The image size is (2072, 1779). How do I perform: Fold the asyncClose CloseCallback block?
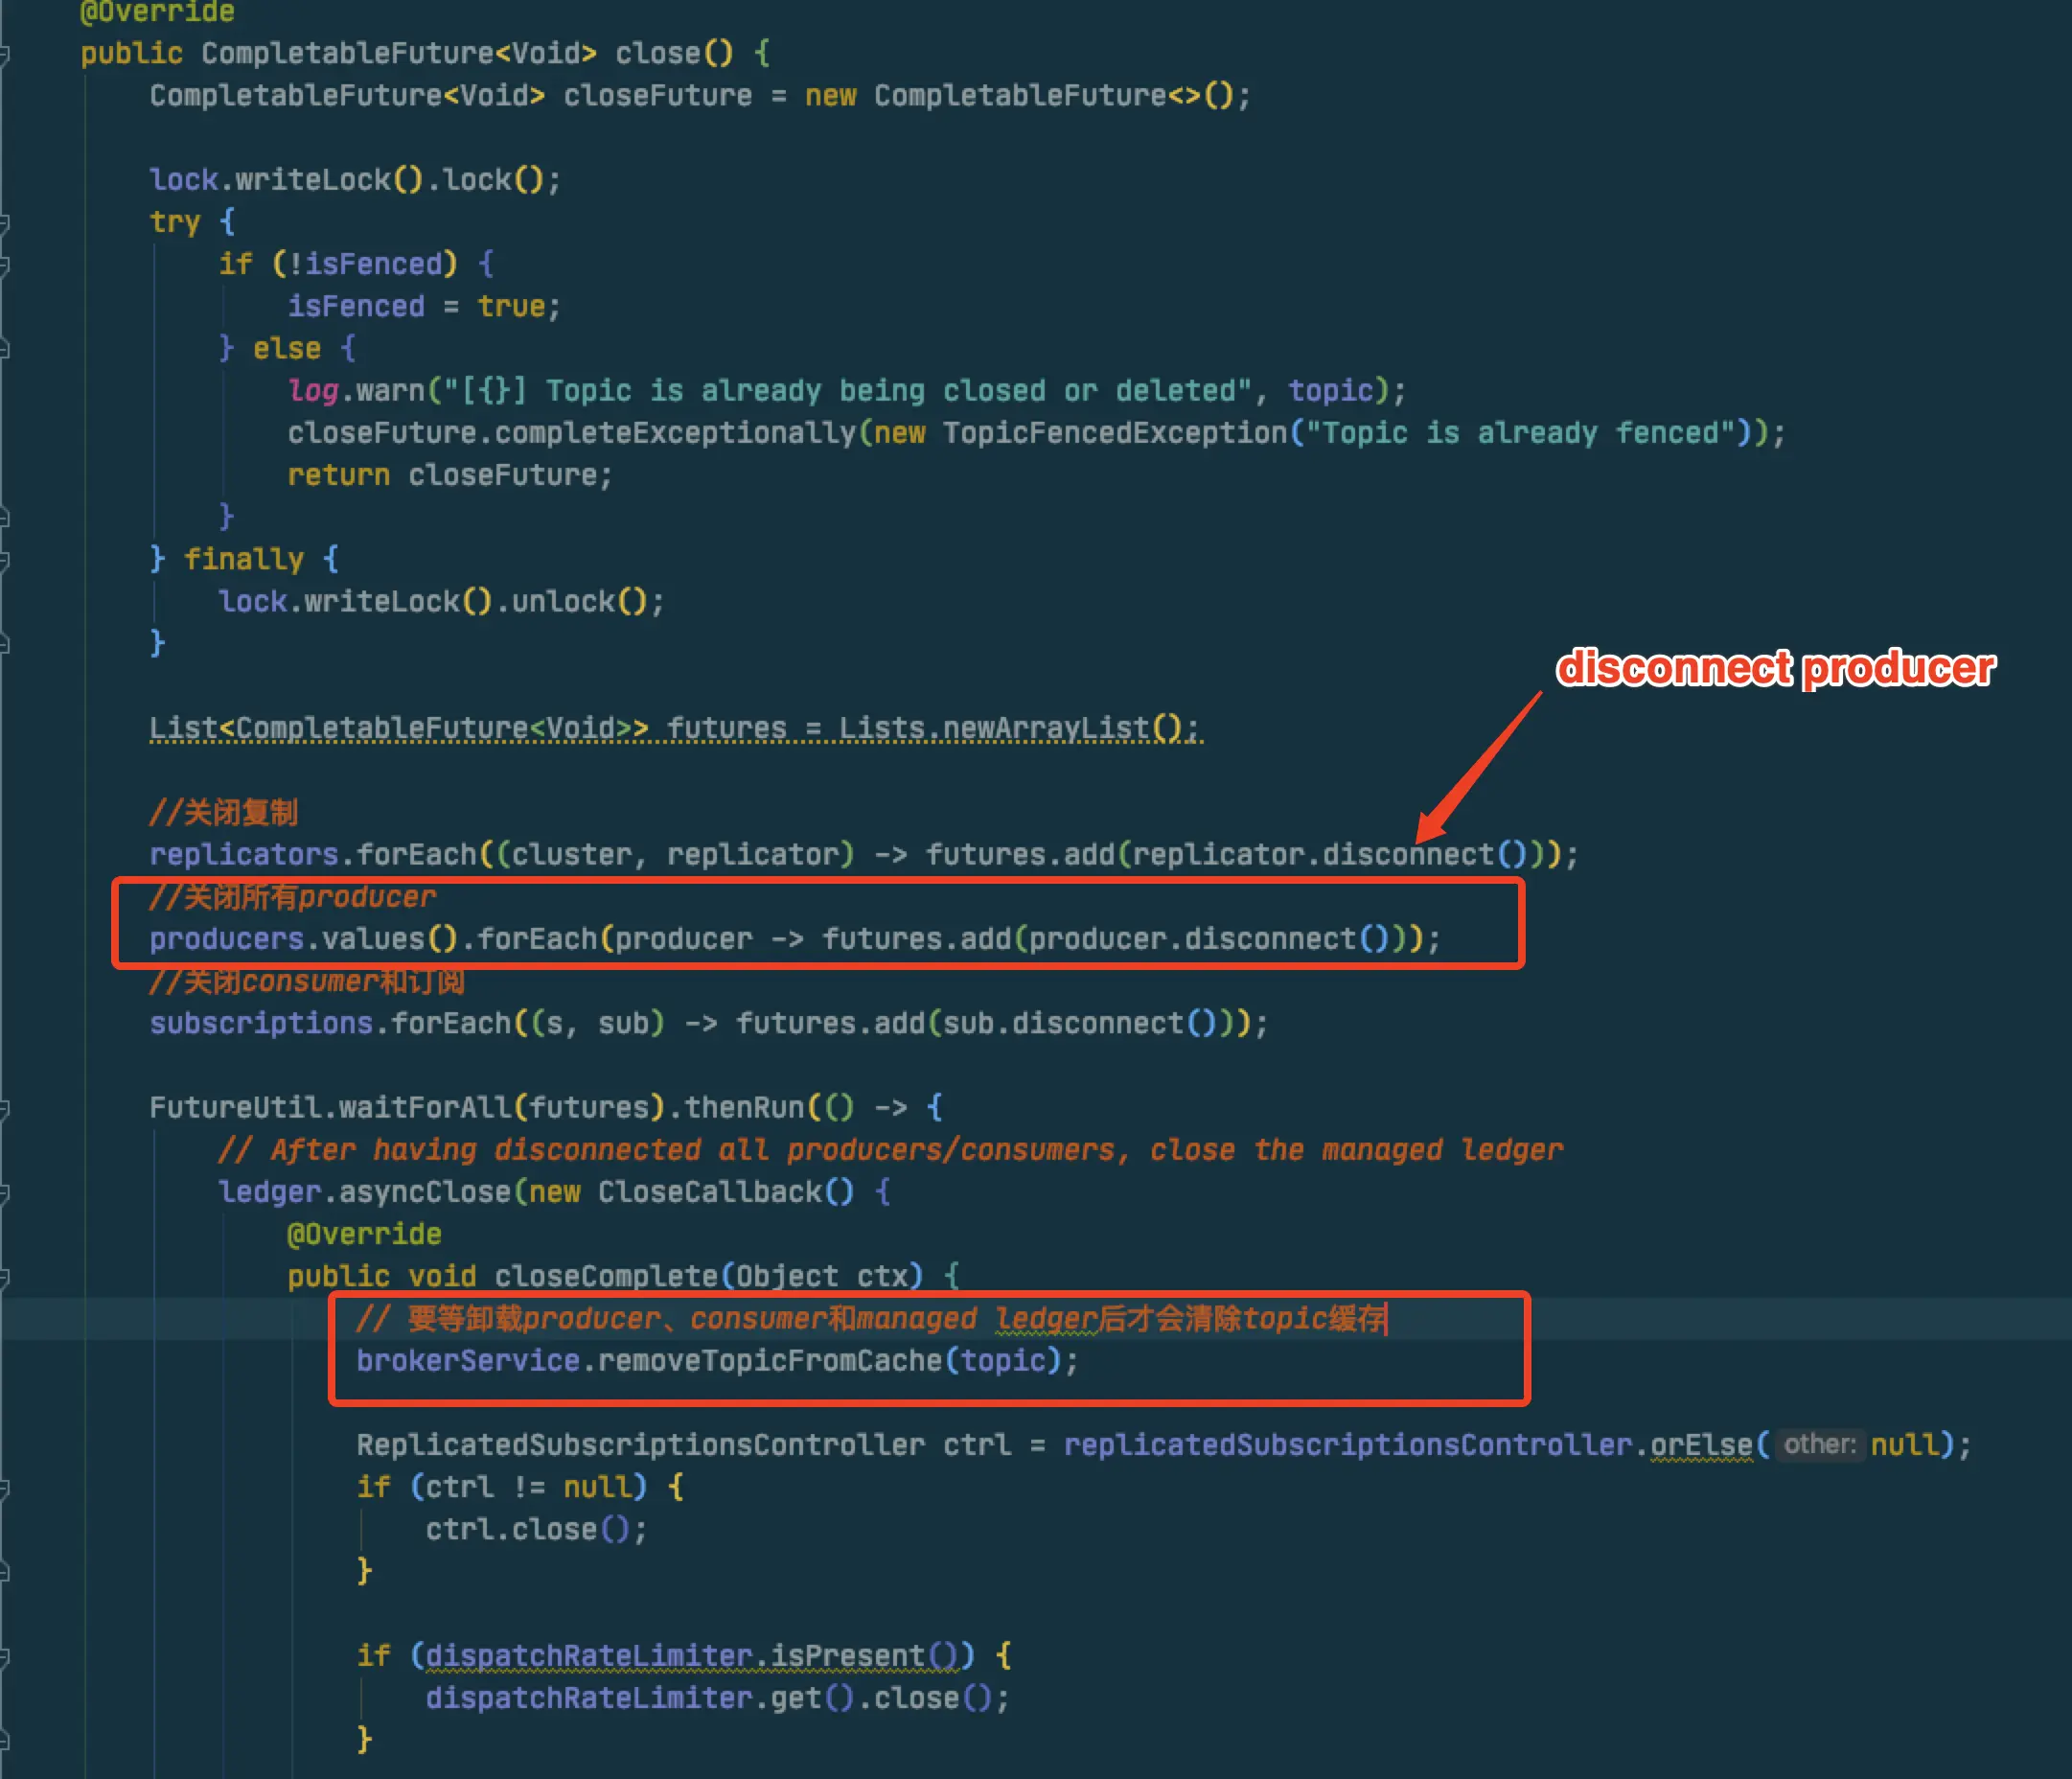coord(4,1192)
